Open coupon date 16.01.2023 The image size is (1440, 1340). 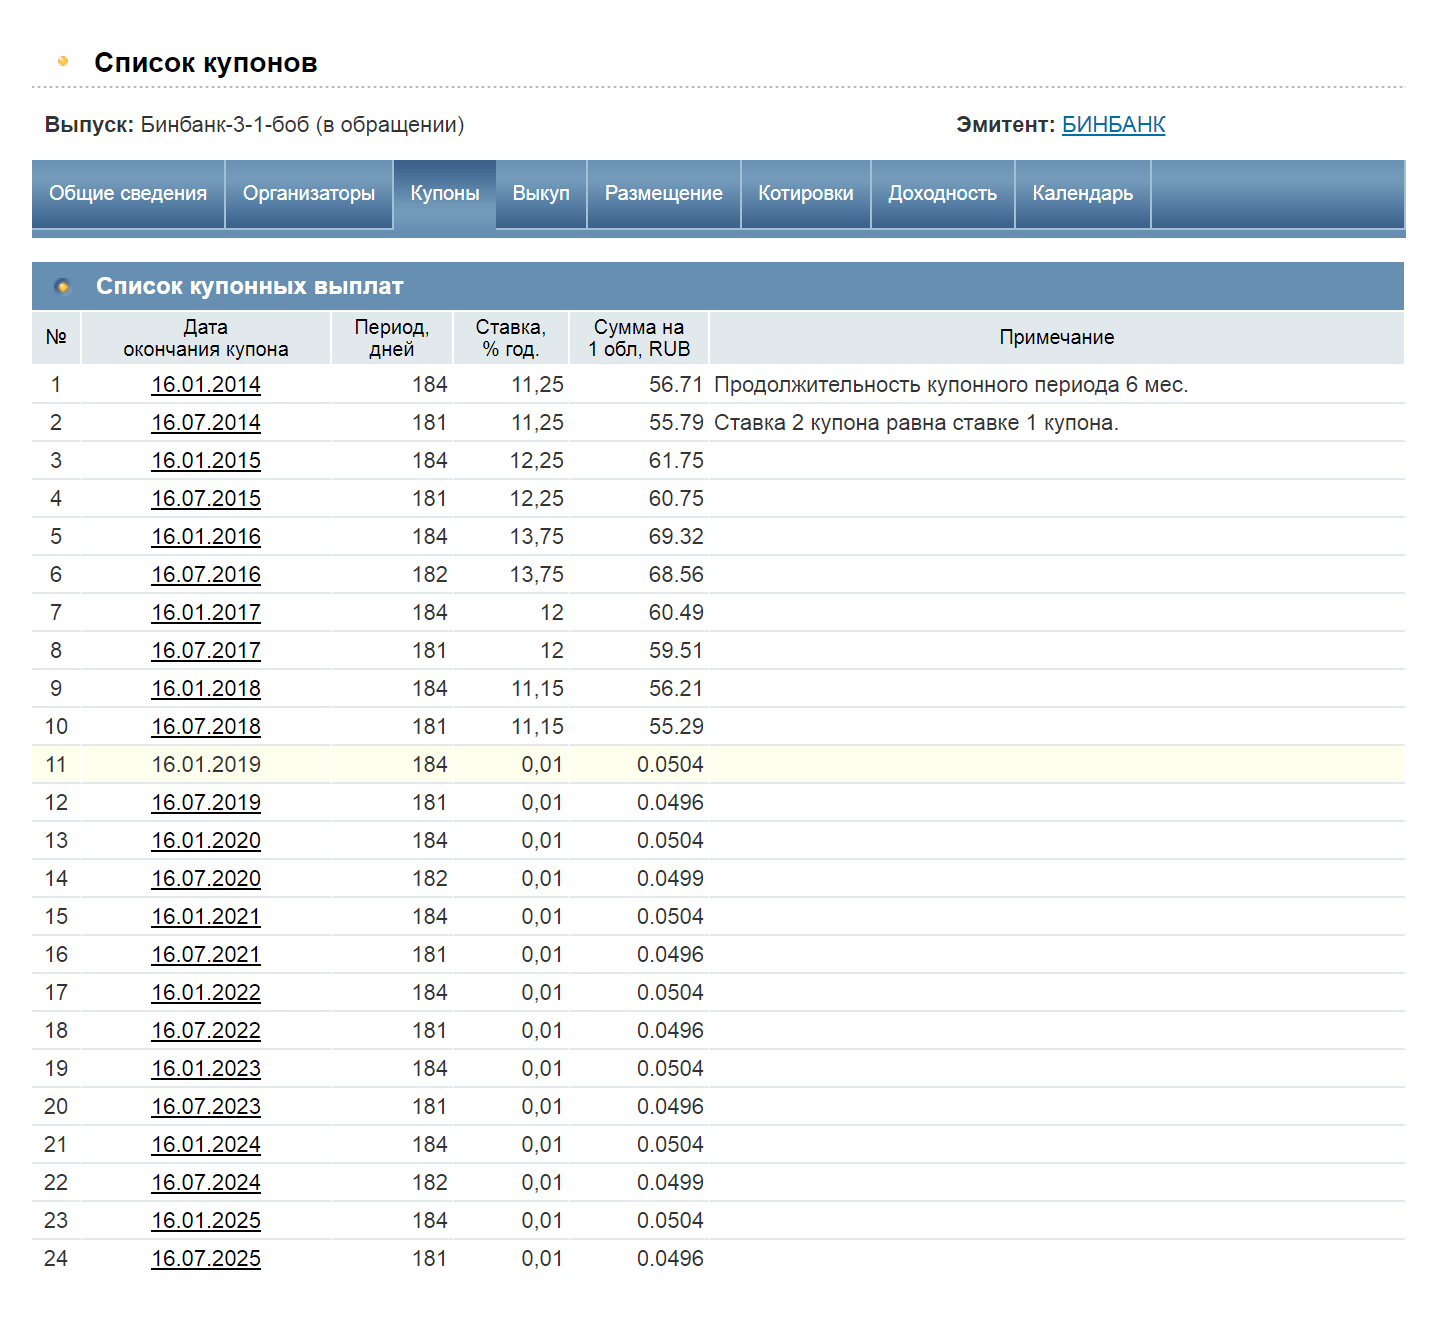(x=206, y=1069)
